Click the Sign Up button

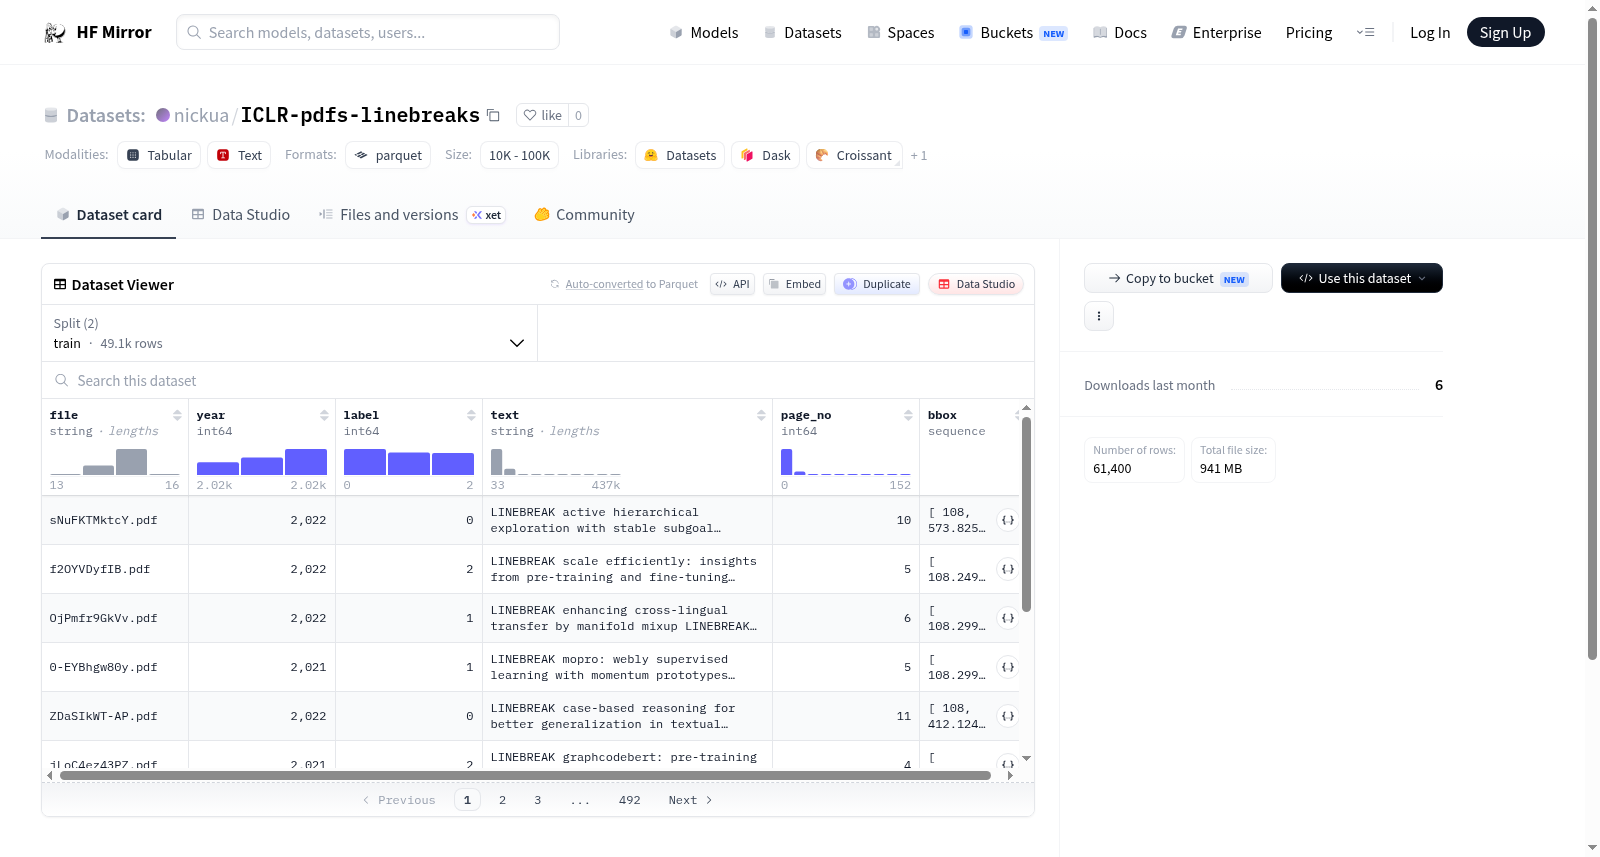pyautogui.click(x=1505, y=32)
